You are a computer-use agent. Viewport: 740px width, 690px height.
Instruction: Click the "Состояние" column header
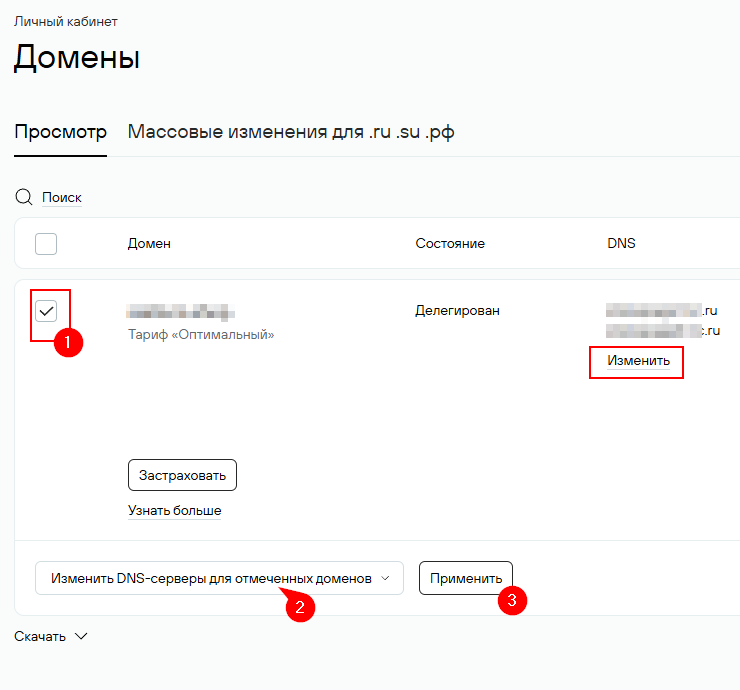450,243
